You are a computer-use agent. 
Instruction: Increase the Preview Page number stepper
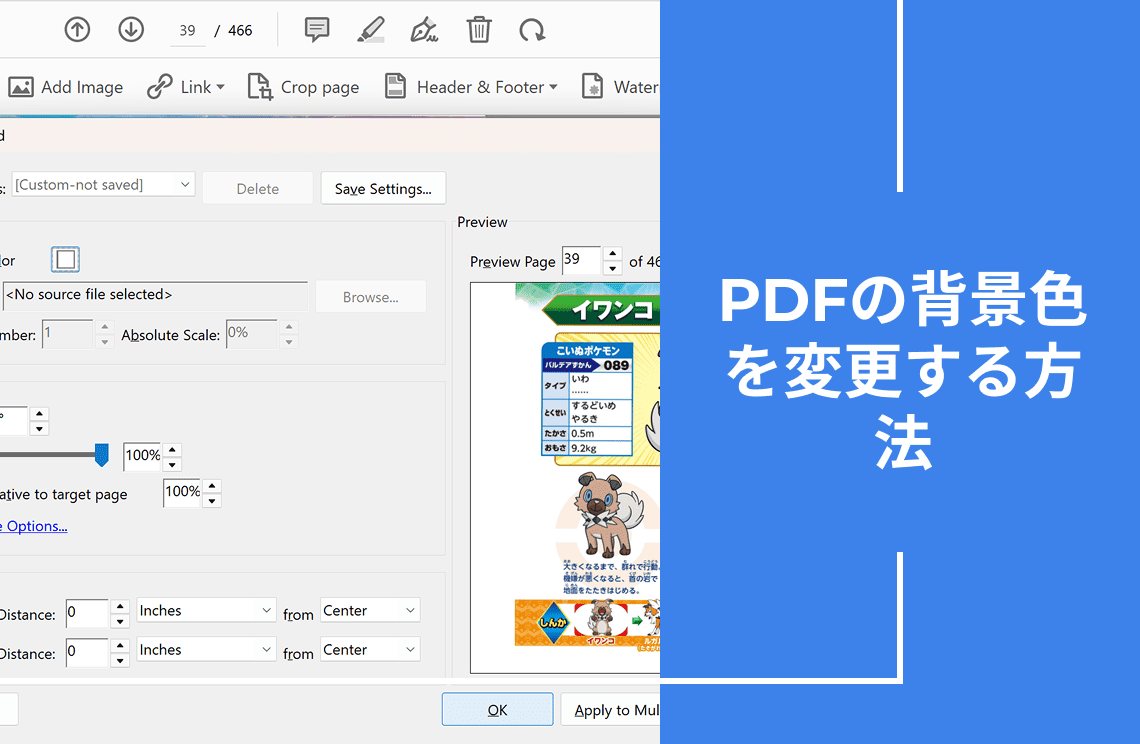[612, 255]
